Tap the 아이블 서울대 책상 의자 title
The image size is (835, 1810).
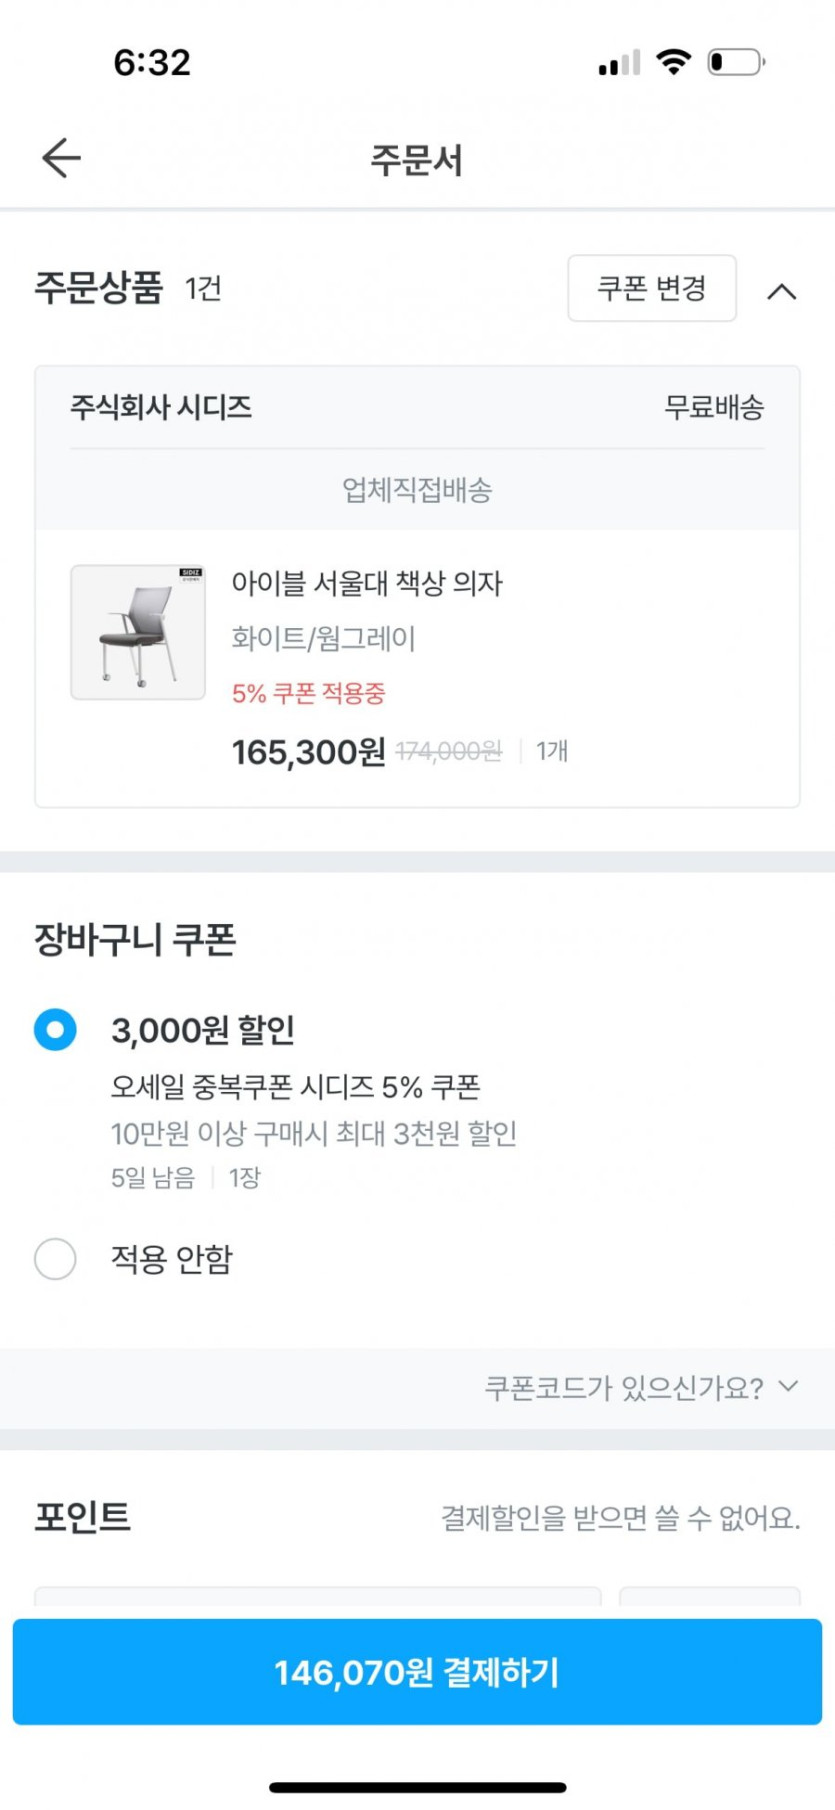pyautogui.click(x=367, y=583)
